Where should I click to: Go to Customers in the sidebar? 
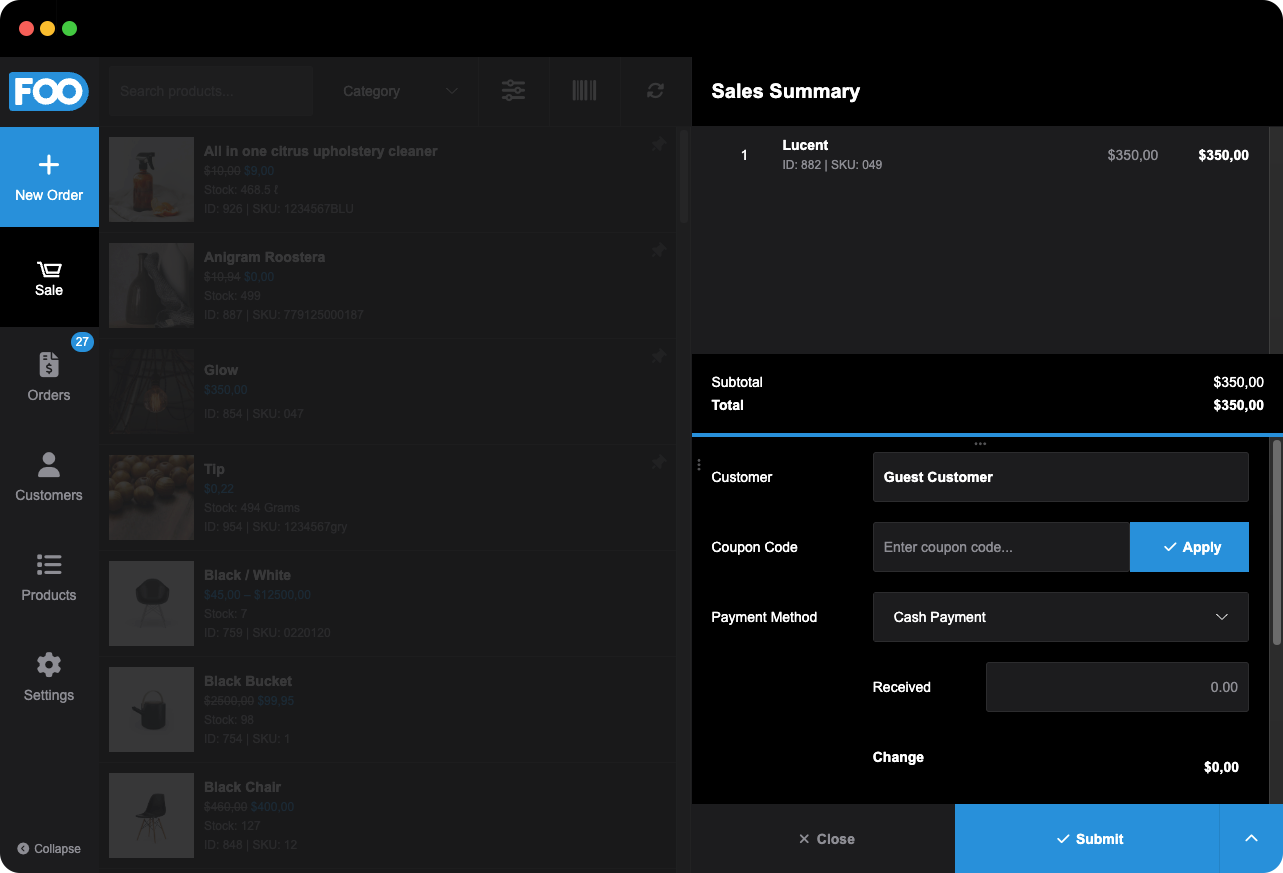click(x=49, y=477)
